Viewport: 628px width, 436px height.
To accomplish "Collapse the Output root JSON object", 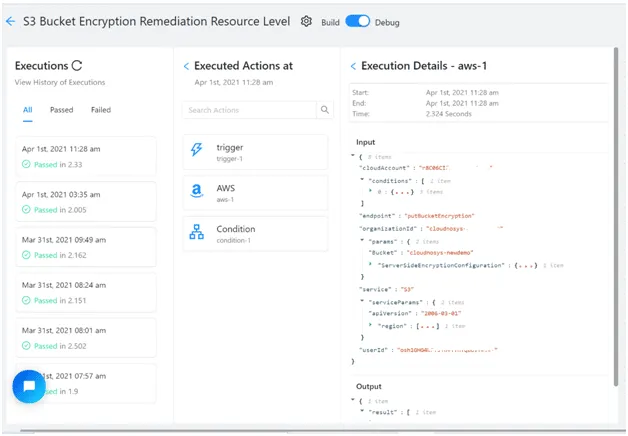I will click(353, 400).
